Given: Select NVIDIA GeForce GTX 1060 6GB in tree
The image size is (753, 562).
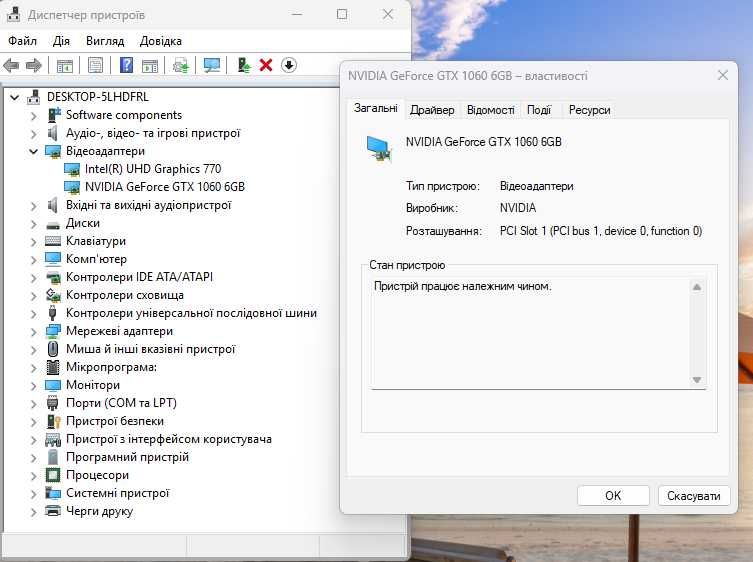Looking at the screenshot, I should point(165,187).
